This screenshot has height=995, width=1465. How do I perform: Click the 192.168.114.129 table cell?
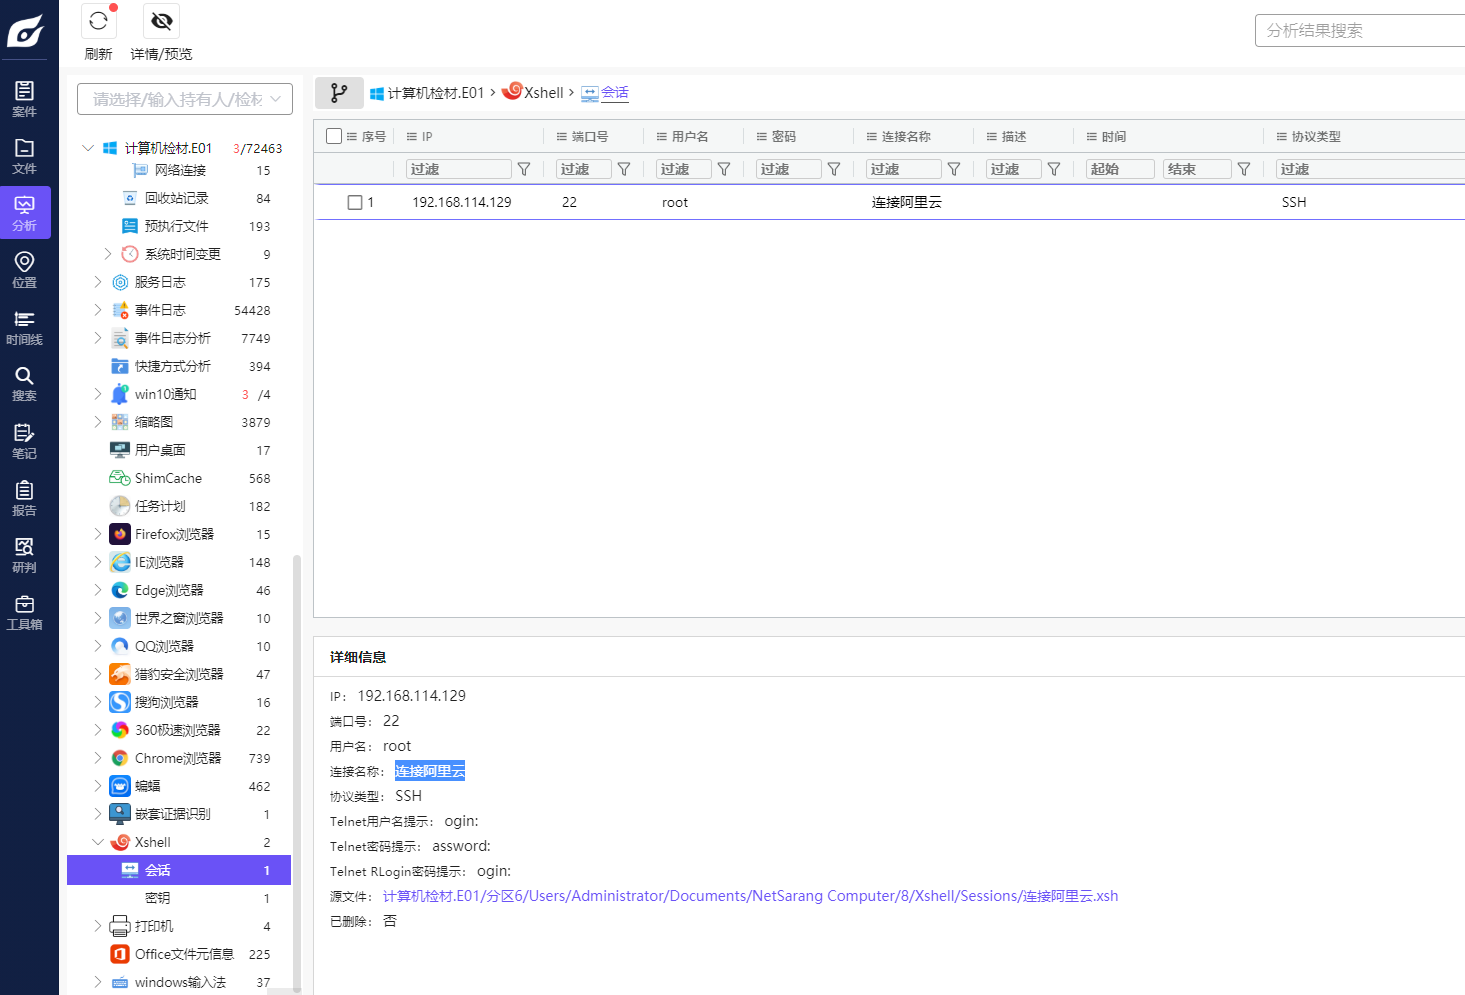[462, 202]
